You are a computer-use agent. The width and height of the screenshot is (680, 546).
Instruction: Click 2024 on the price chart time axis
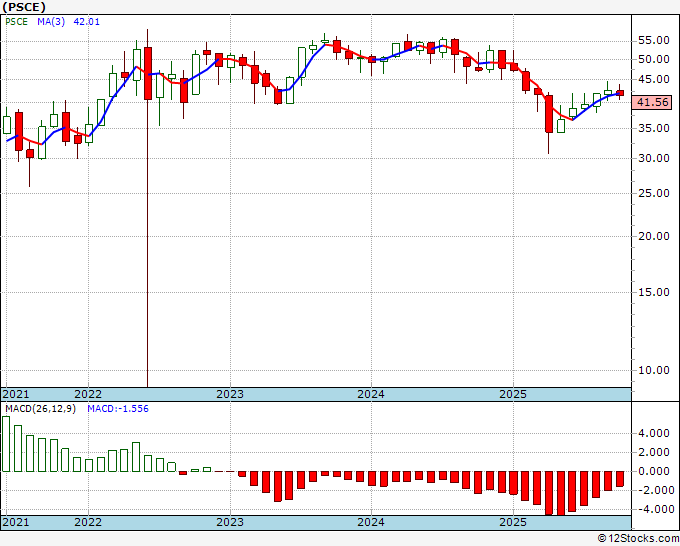click(371, 394)
